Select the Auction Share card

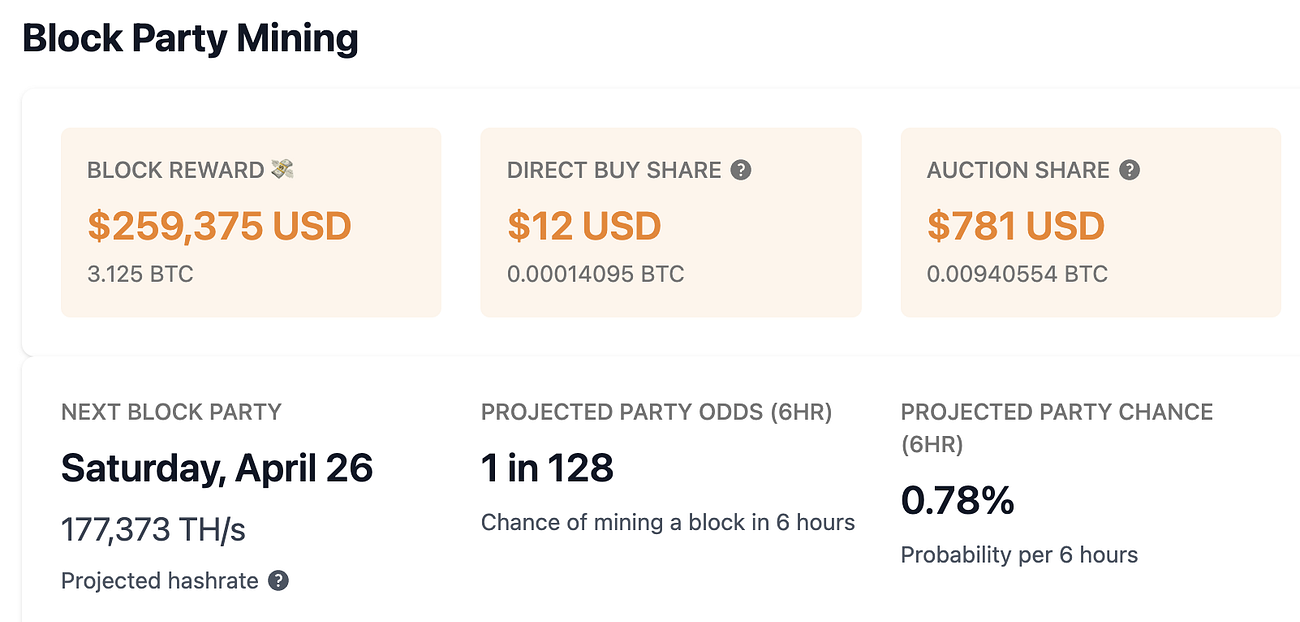coord(1091,222)
